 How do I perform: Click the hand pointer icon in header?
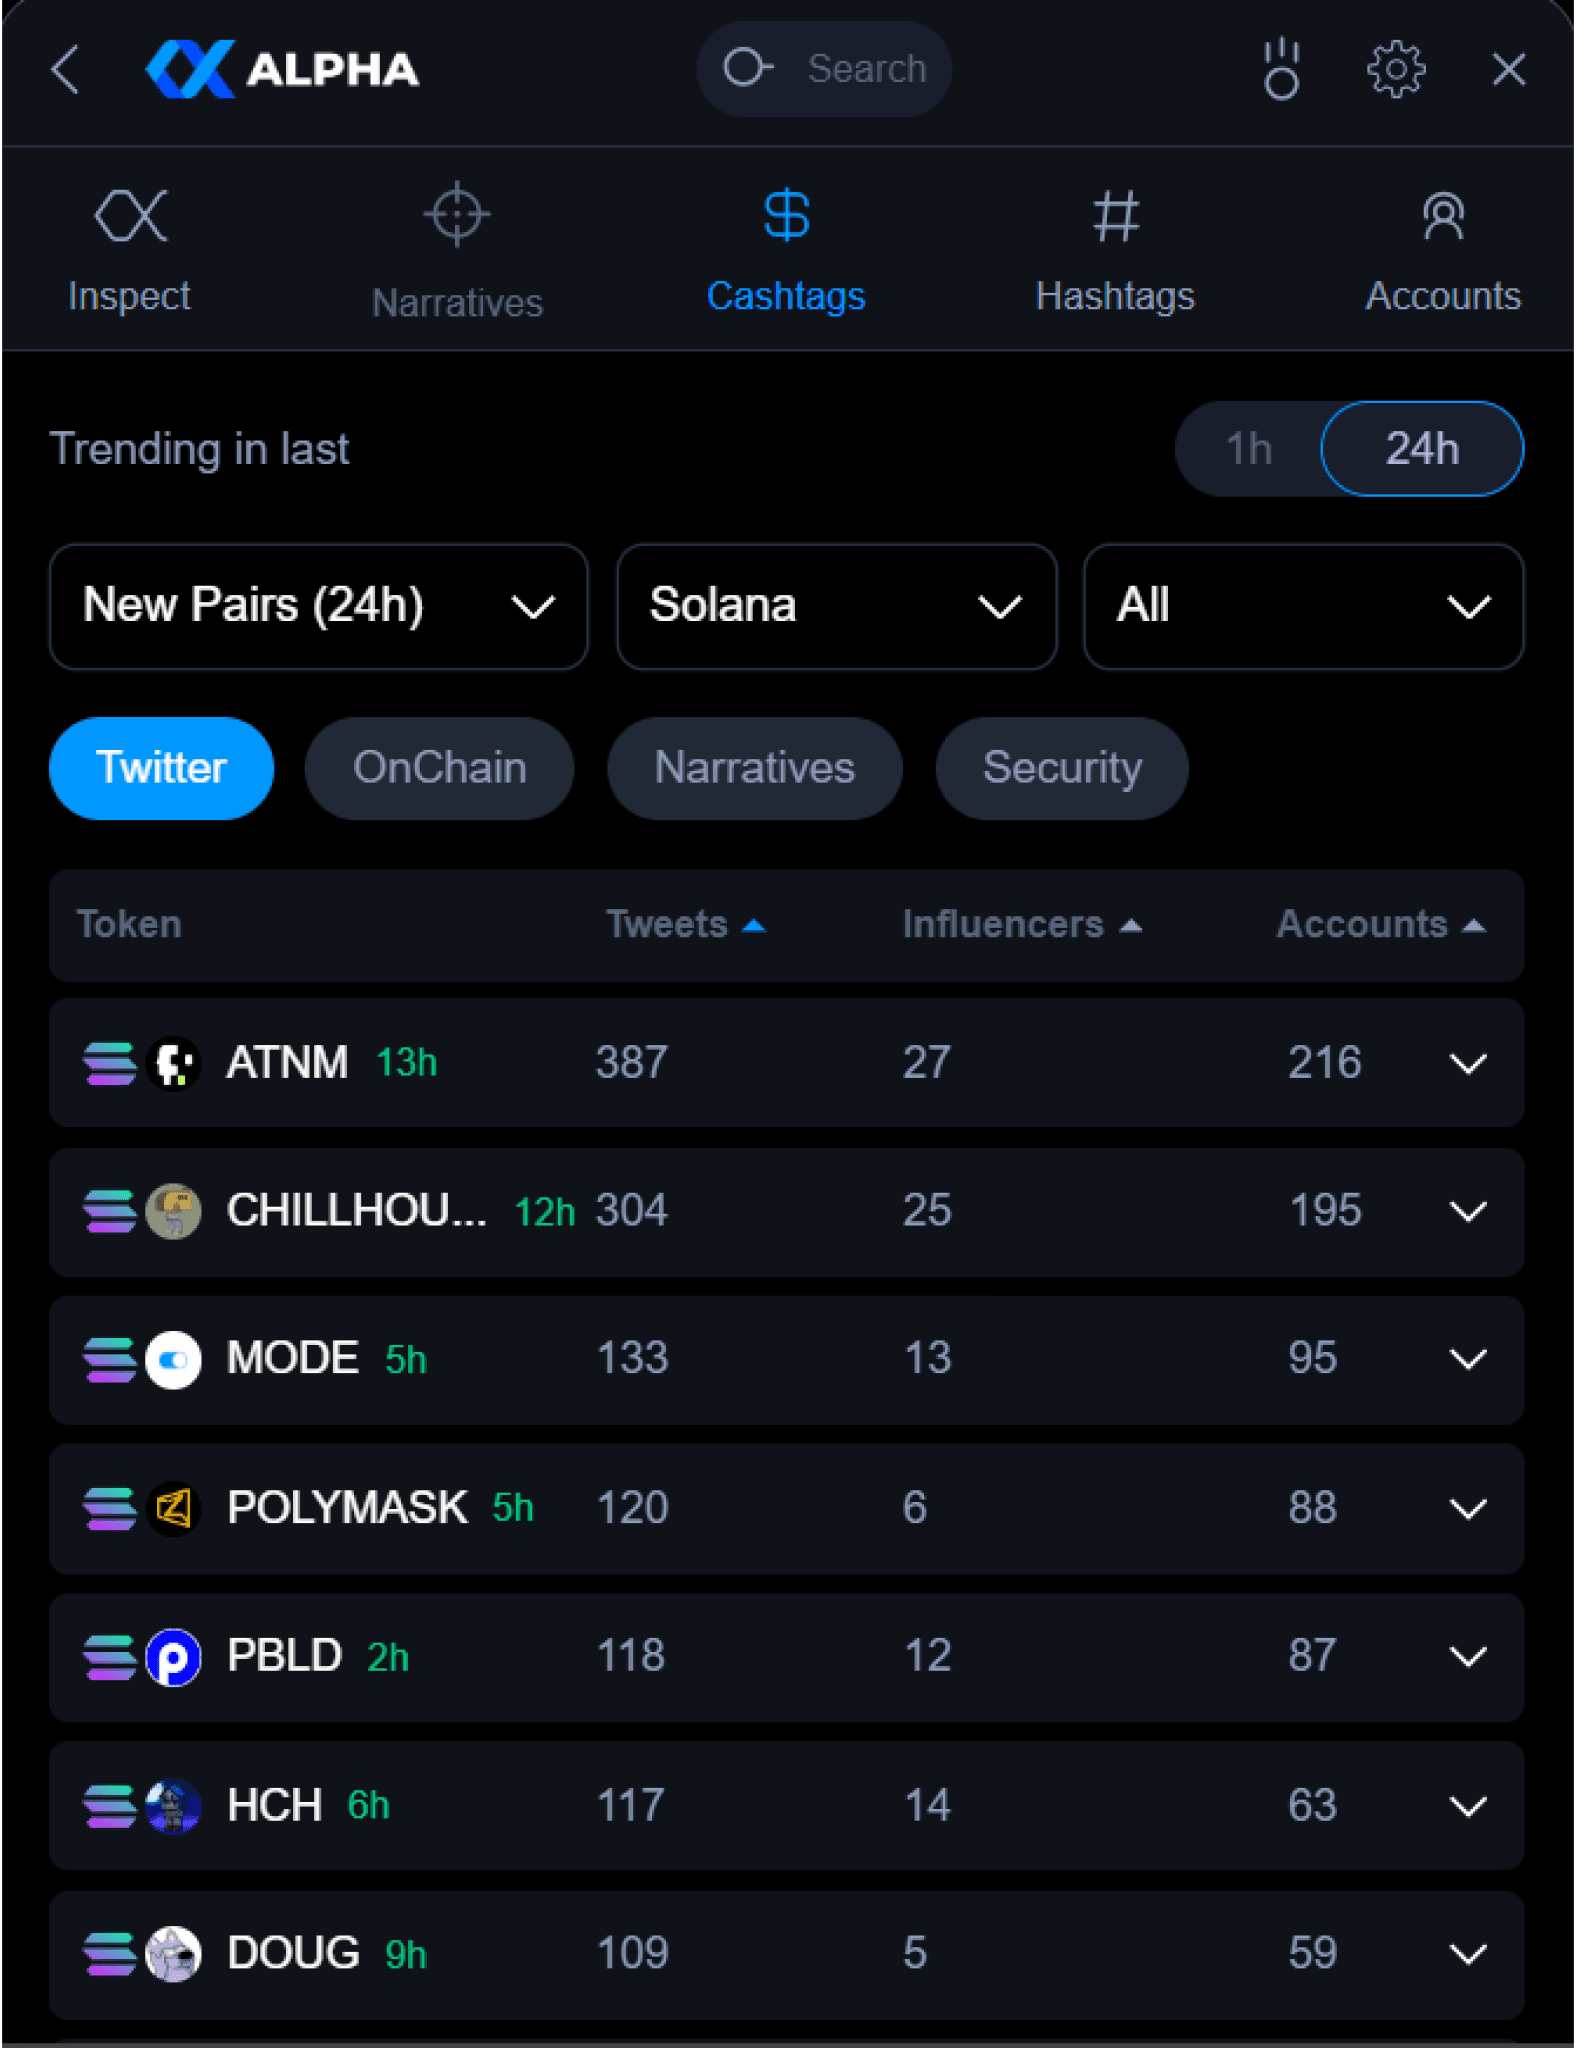click(1281, 70)
